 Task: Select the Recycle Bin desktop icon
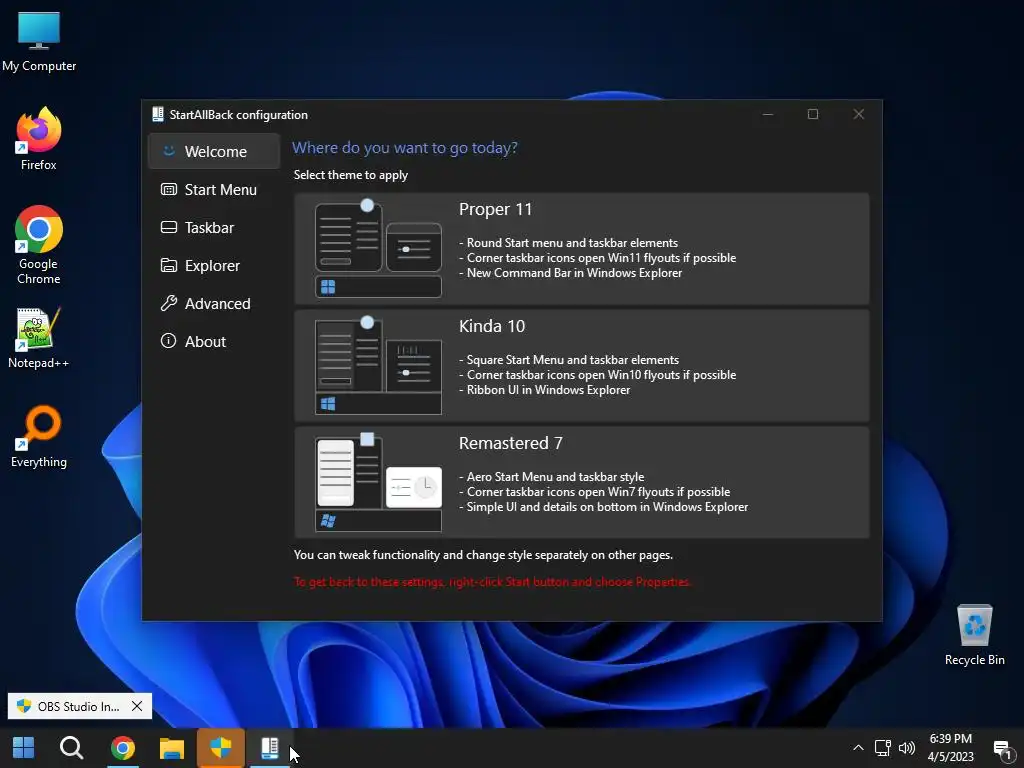point(974,635)
